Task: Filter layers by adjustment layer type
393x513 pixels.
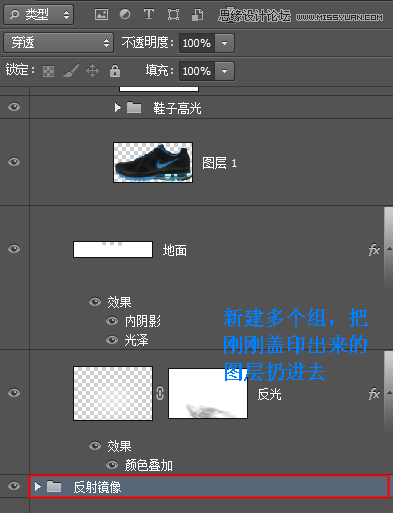Action: (x=125, y=15)
